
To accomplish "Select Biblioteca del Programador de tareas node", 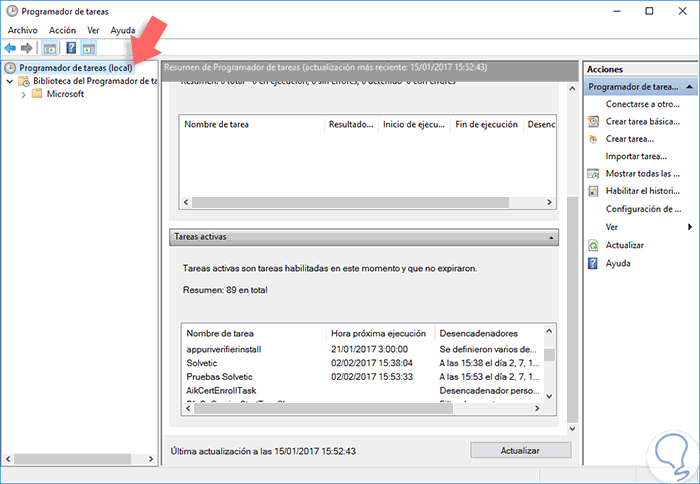I will 95,81.
